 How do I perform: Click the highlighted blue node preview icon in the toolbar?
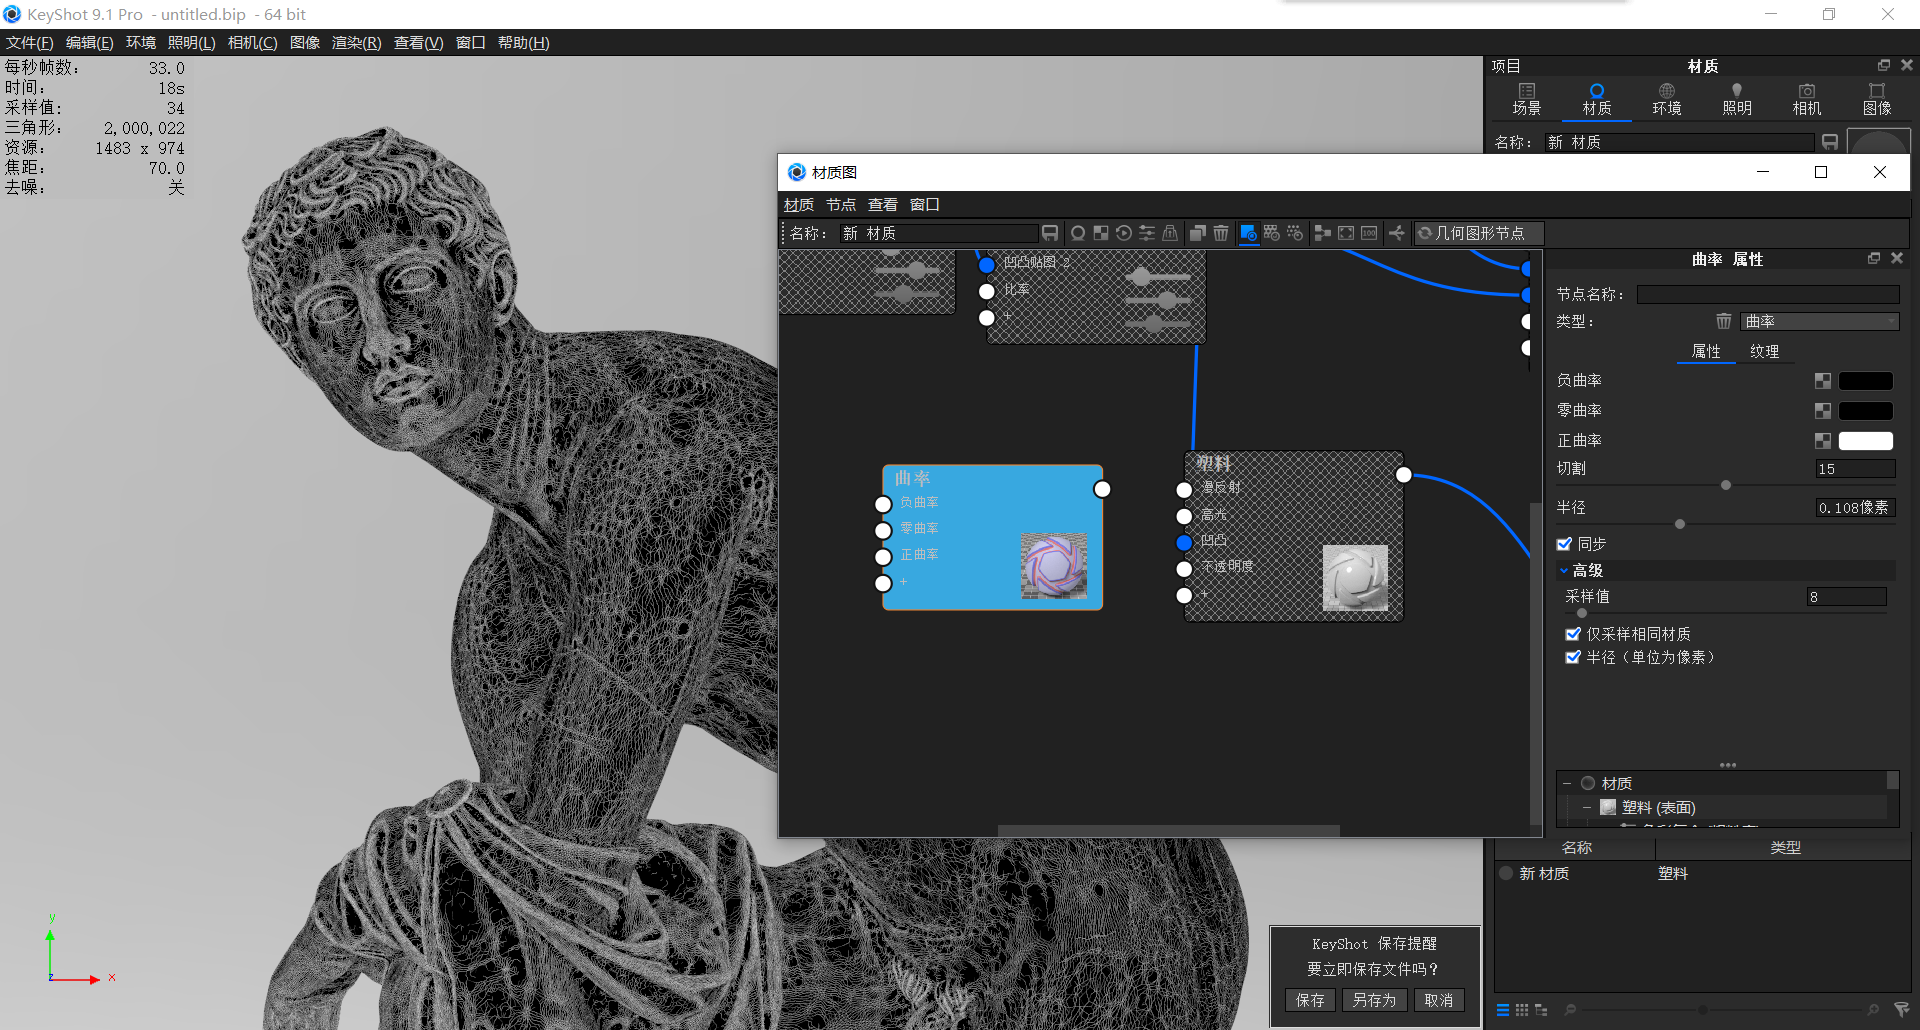(x=1248, y=233)
